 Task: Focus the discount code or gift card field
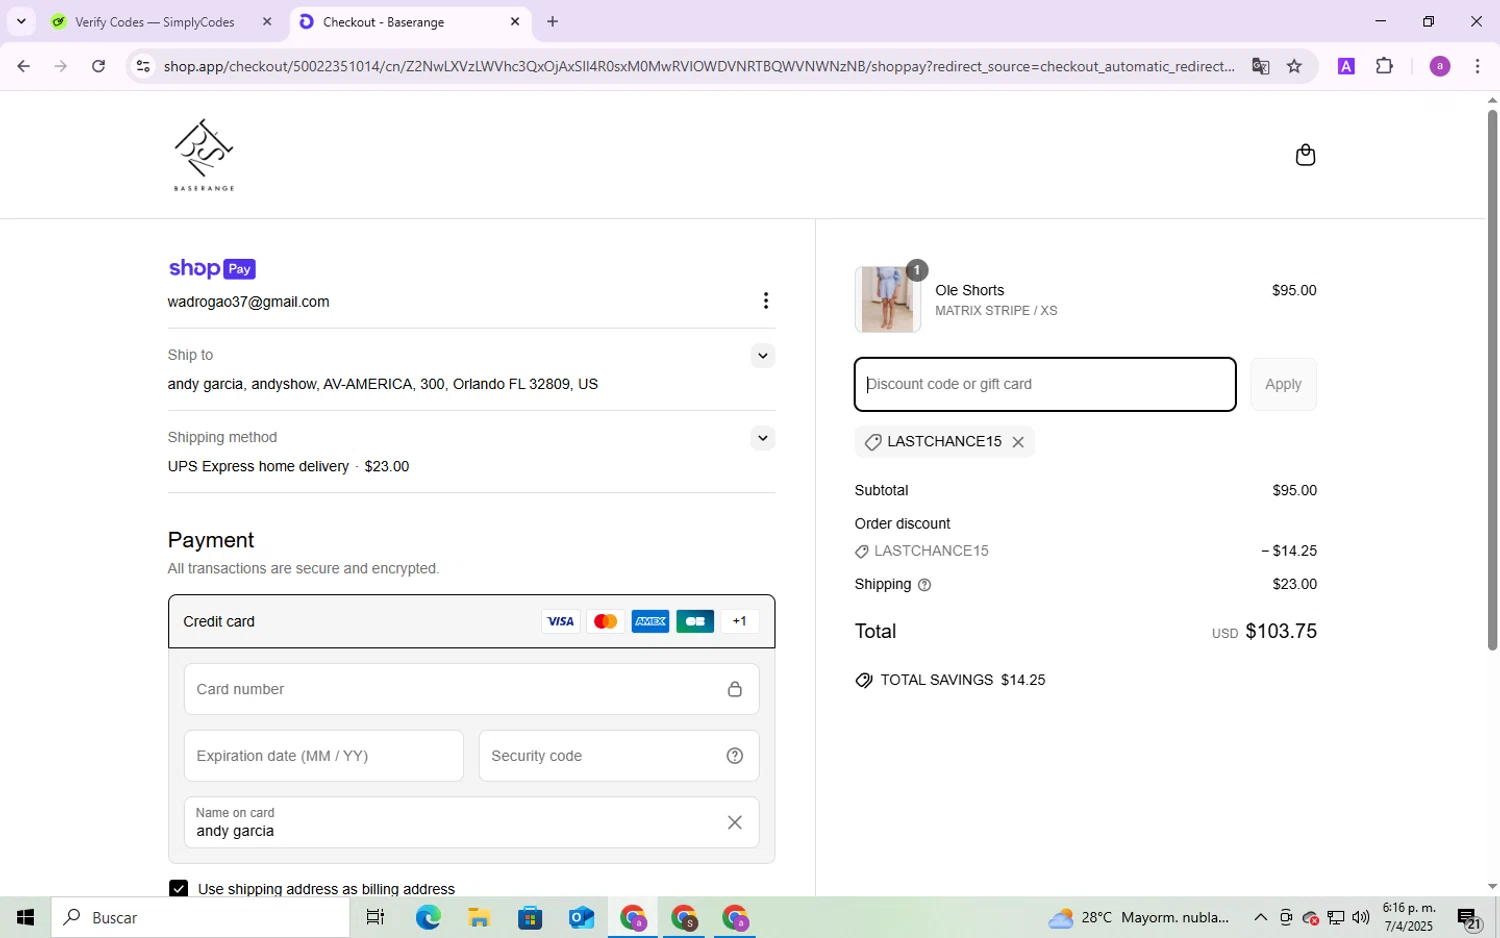(x=1045, y=384)
